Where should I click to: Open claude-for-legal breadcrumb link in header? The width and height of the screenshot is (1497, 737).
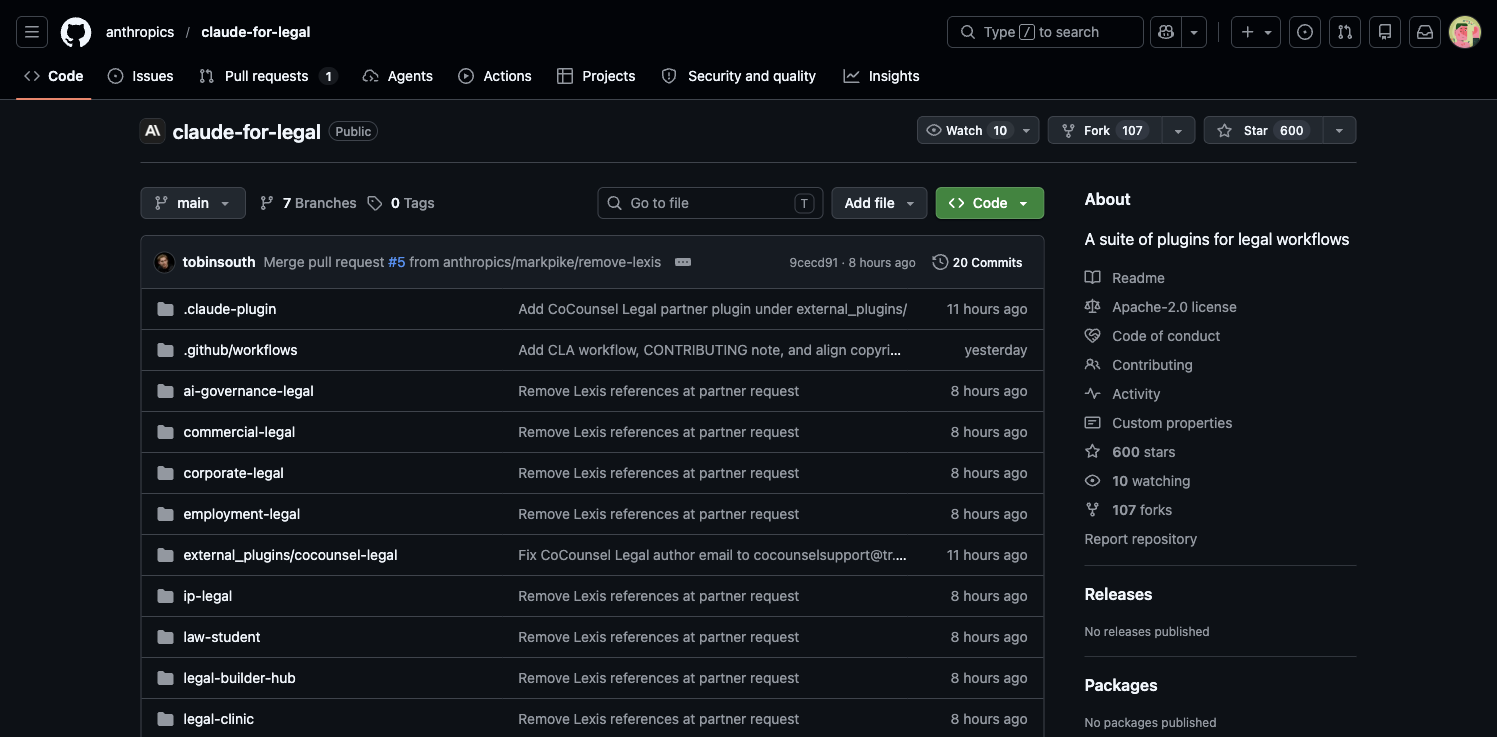256,32
